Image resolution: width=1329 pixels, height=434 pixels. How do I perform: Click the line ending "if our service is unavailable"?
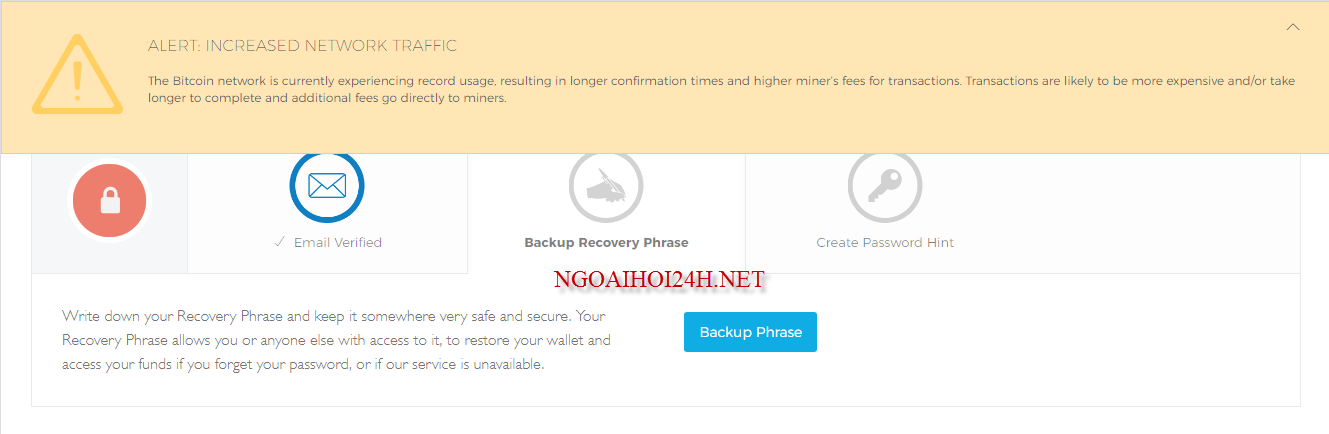(x=302, y=364)
